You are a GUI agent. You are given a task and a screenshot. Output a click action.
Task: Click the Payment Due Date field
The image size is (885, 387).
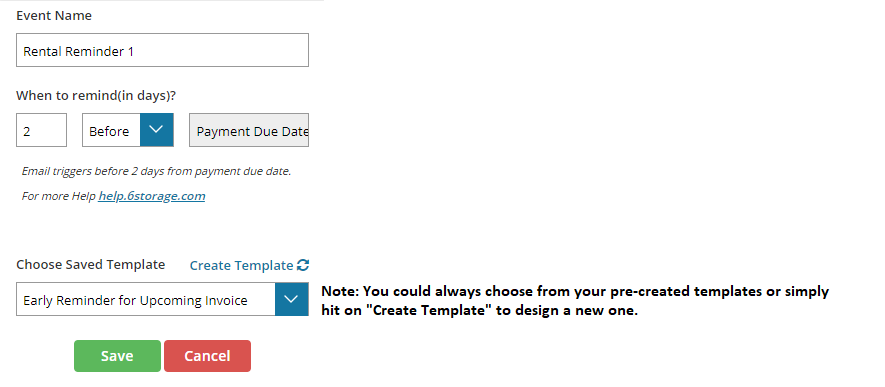click(249, 130)
